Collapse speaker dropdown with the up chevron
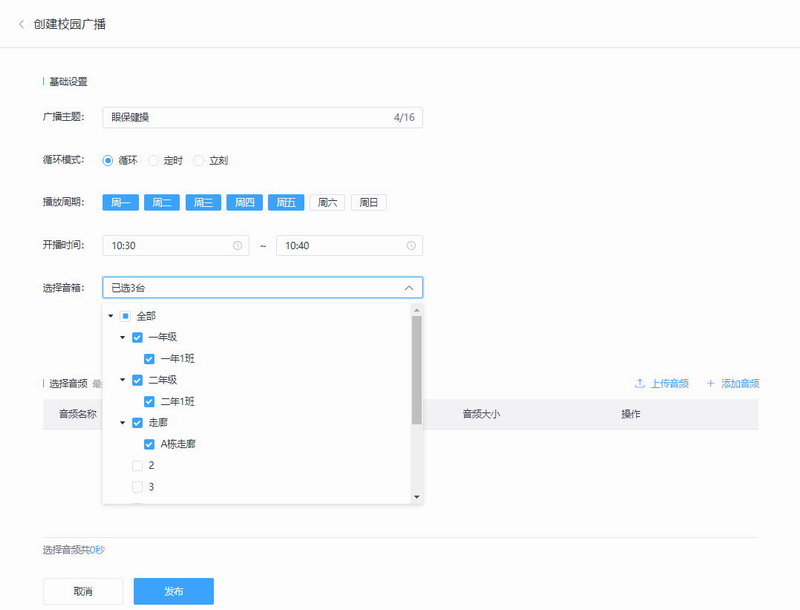The width and height of the screenshot is (800, 610). click(x=408, y=288)
